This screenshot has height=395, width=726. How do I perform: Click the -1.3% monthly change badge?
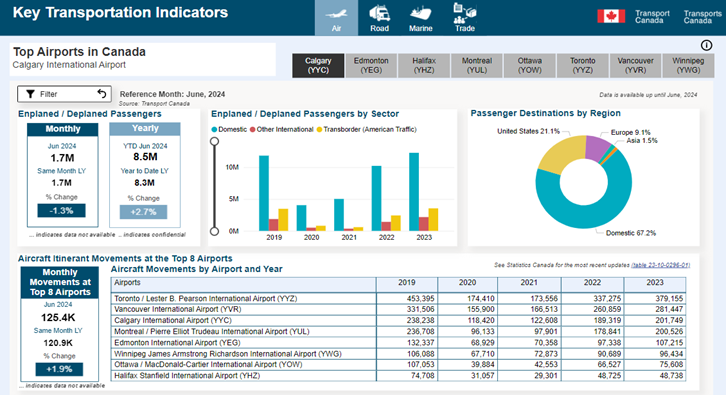[x=62, y=211]
